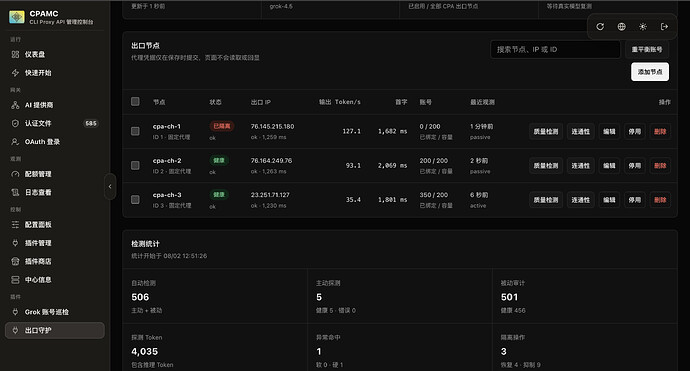690x371 pixels.
Task: Go to 插件商店 menu item
Action: pos(55,261)
